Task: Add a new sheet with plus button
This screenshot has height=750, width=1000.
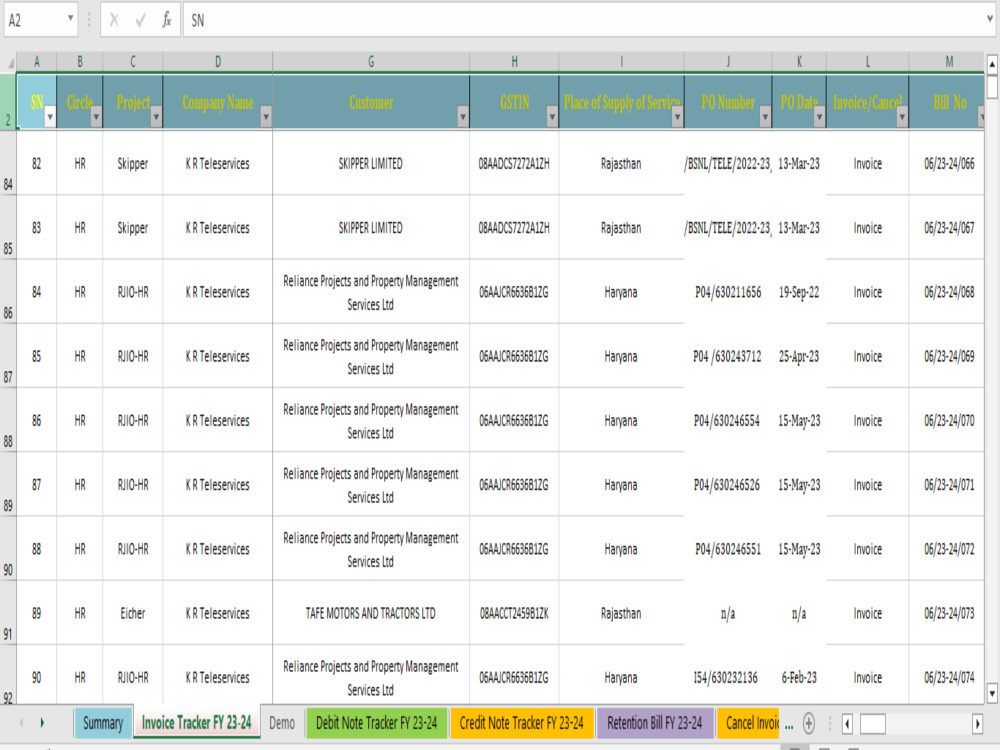Action: 808,723
